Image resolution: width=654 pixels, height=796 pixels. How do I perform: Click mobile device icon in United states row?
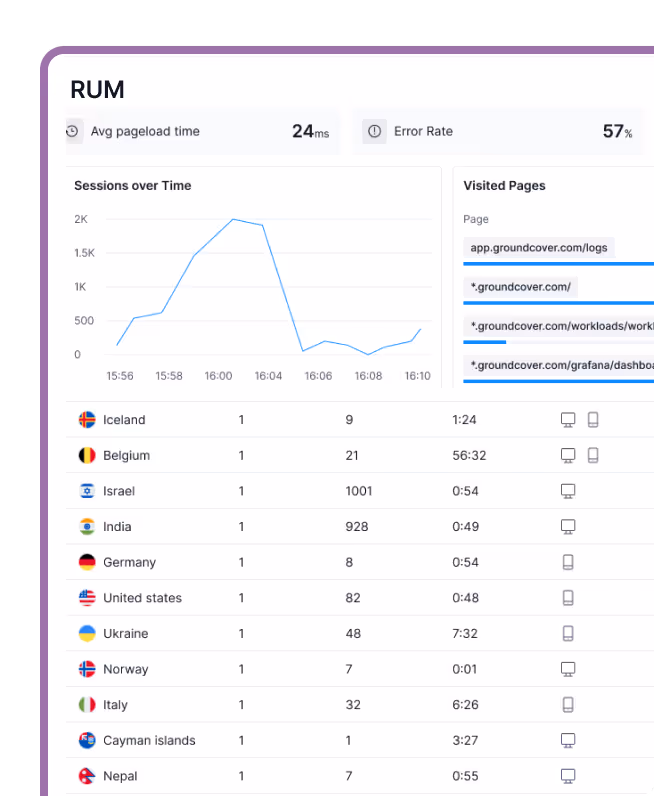coord(568,598)
